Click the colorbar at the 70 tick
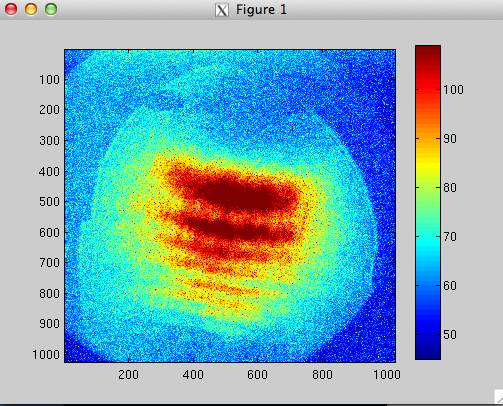 [x=428, y=236]
